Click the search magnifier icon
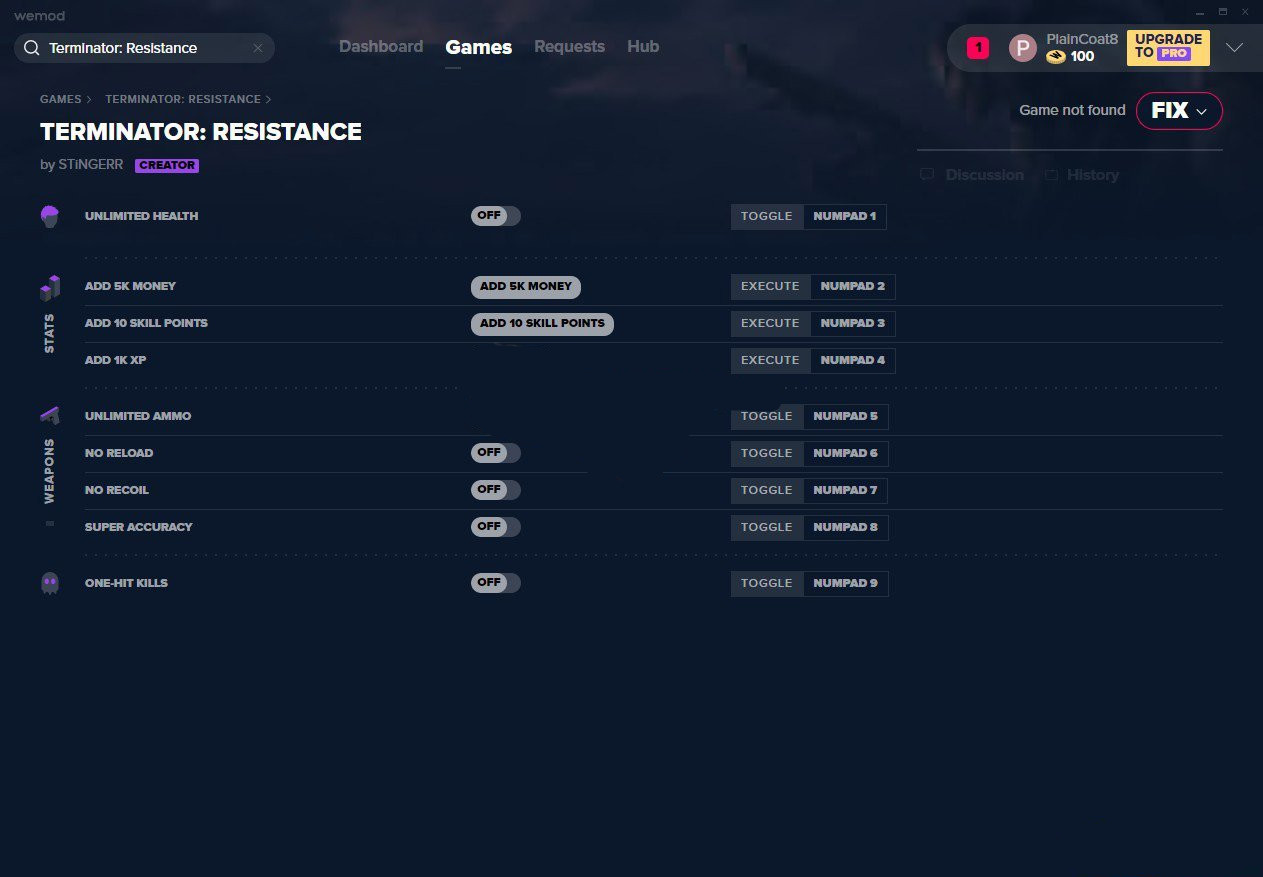This screenshot has width=1263, height=877. [x=31, y=48]
